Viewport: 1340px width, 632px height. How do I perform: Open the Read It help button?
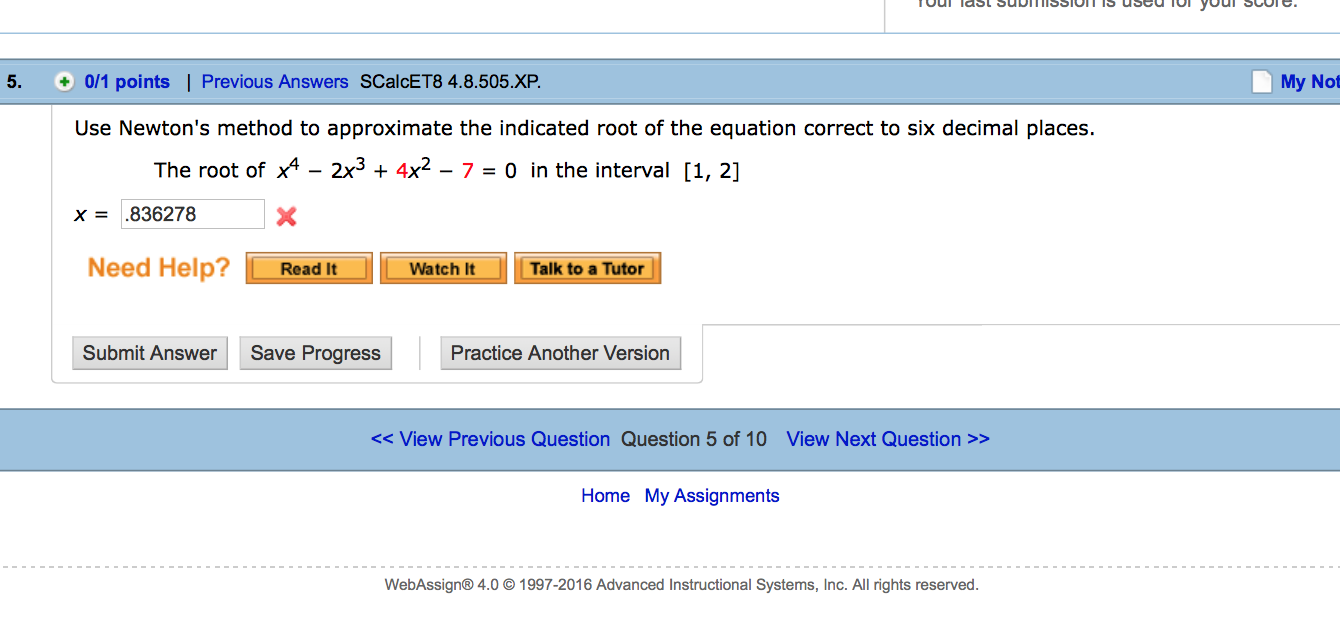[x=309, y=268]
